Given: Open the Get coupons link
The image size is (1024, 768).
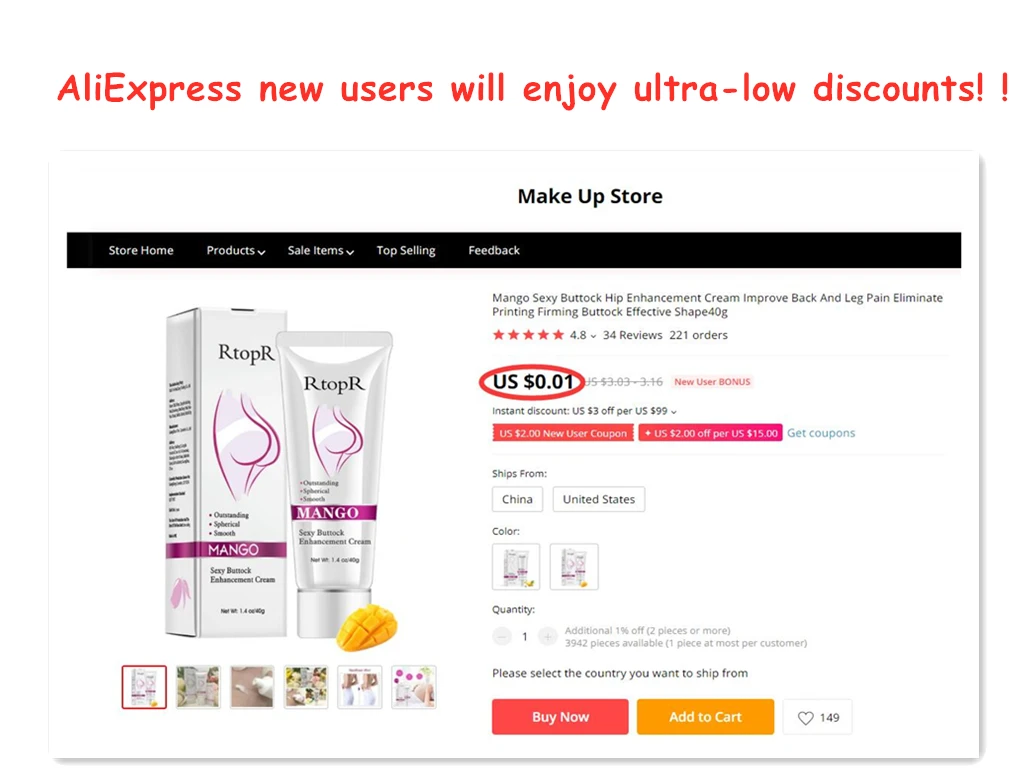Looking at the screenshot, I should [x=821, y=433].
